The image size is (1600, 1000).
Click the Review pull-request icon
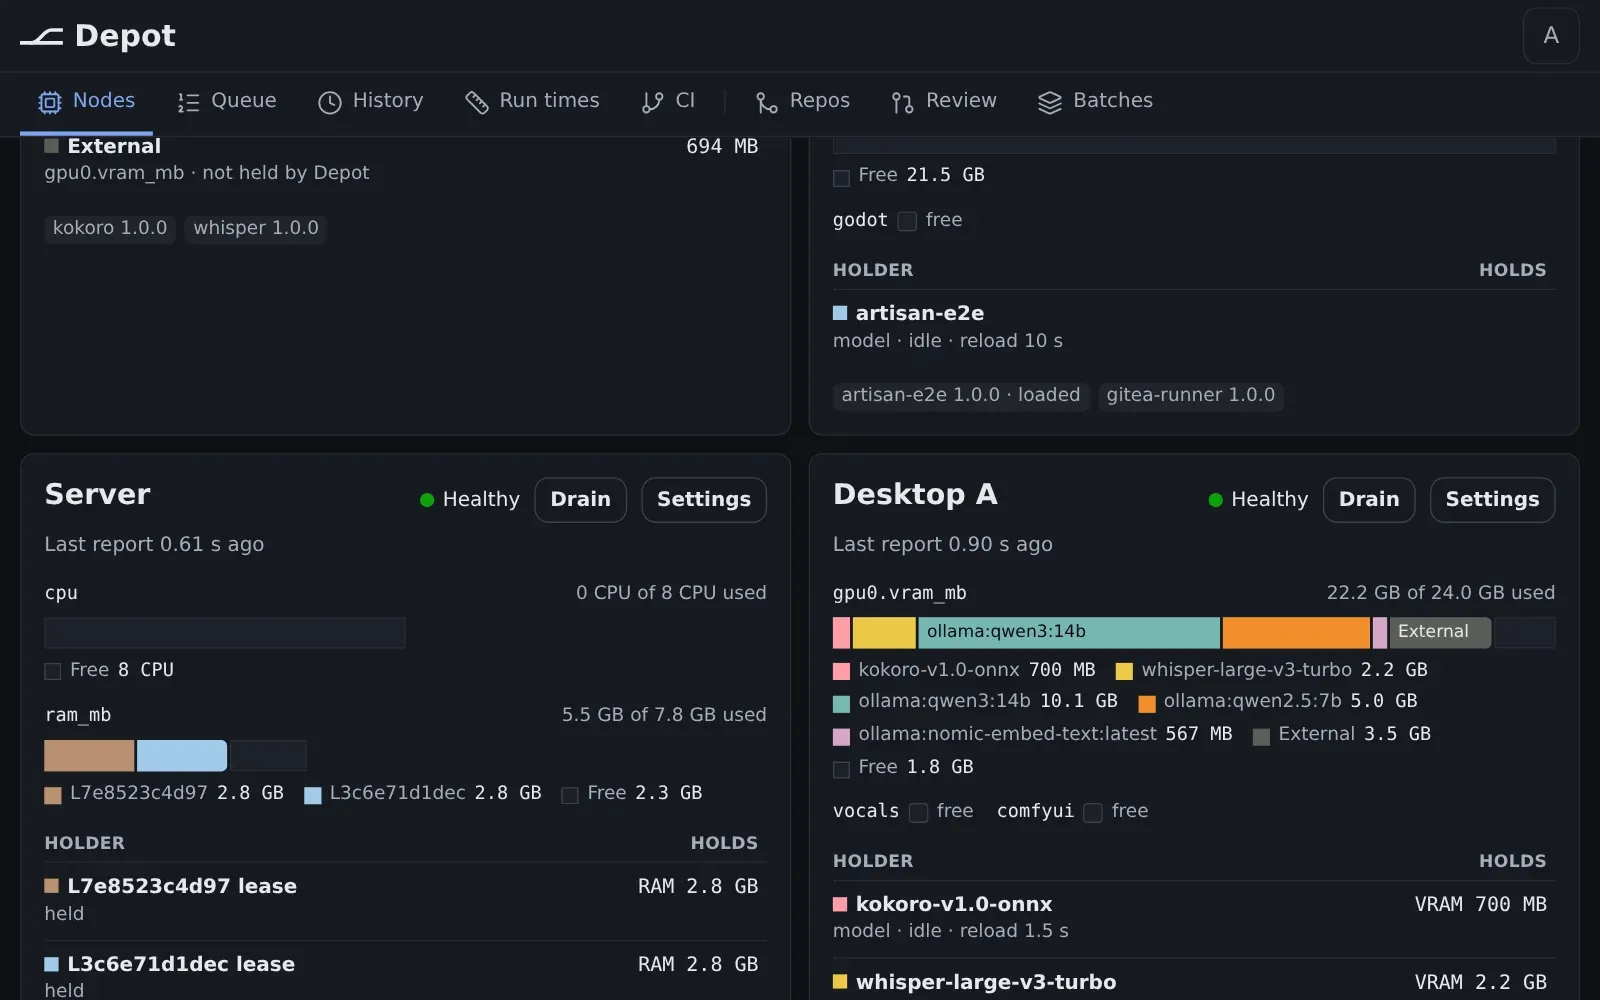(903, 102)
